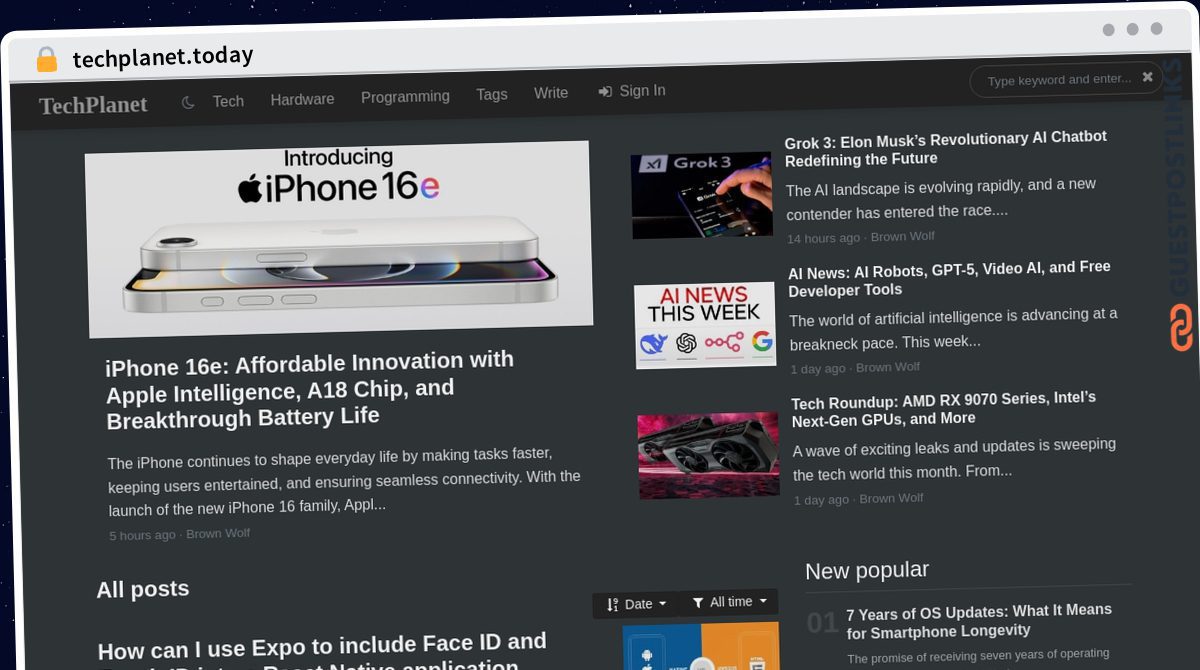Screen dimensions: 1200x670
Task: Click the TechPlanet logo
Action: tap(93, 105)
